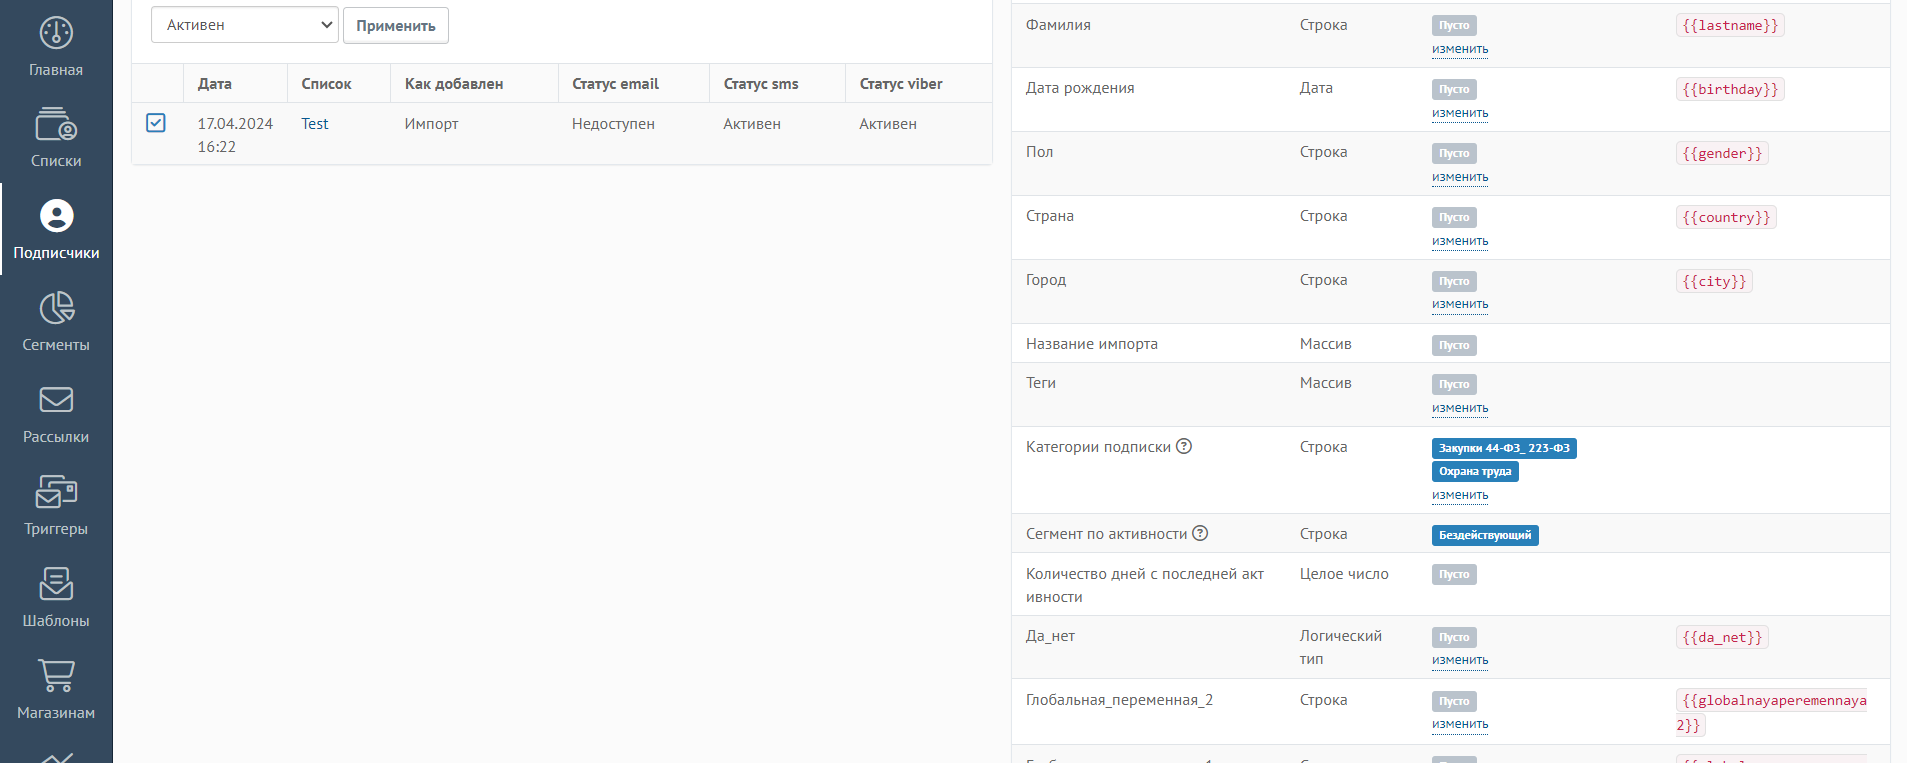Click the Охрана труда badge
This screenshot has width=1907, height=763.
1475,472
